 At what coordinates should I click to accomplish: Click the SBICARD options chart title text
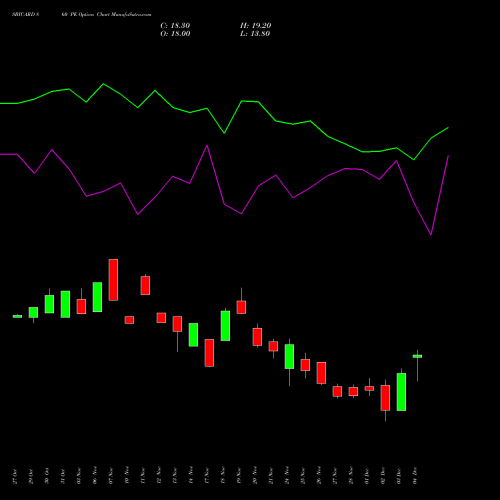(x=81, y=15)
